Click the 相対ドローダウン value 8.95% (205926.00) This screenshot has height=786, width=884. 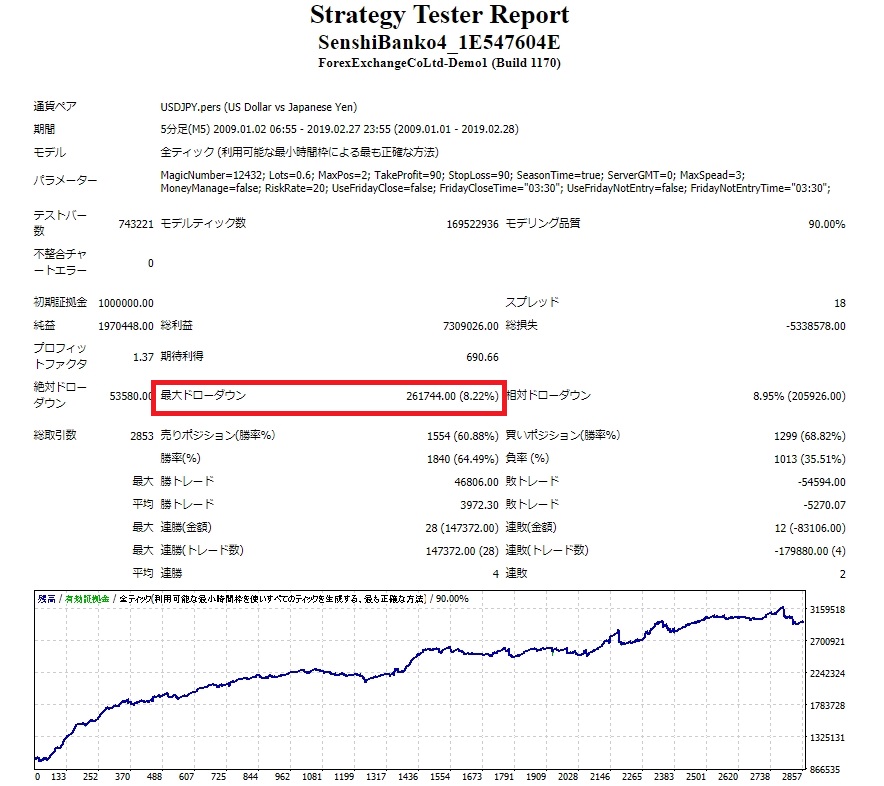pos(798,397)
